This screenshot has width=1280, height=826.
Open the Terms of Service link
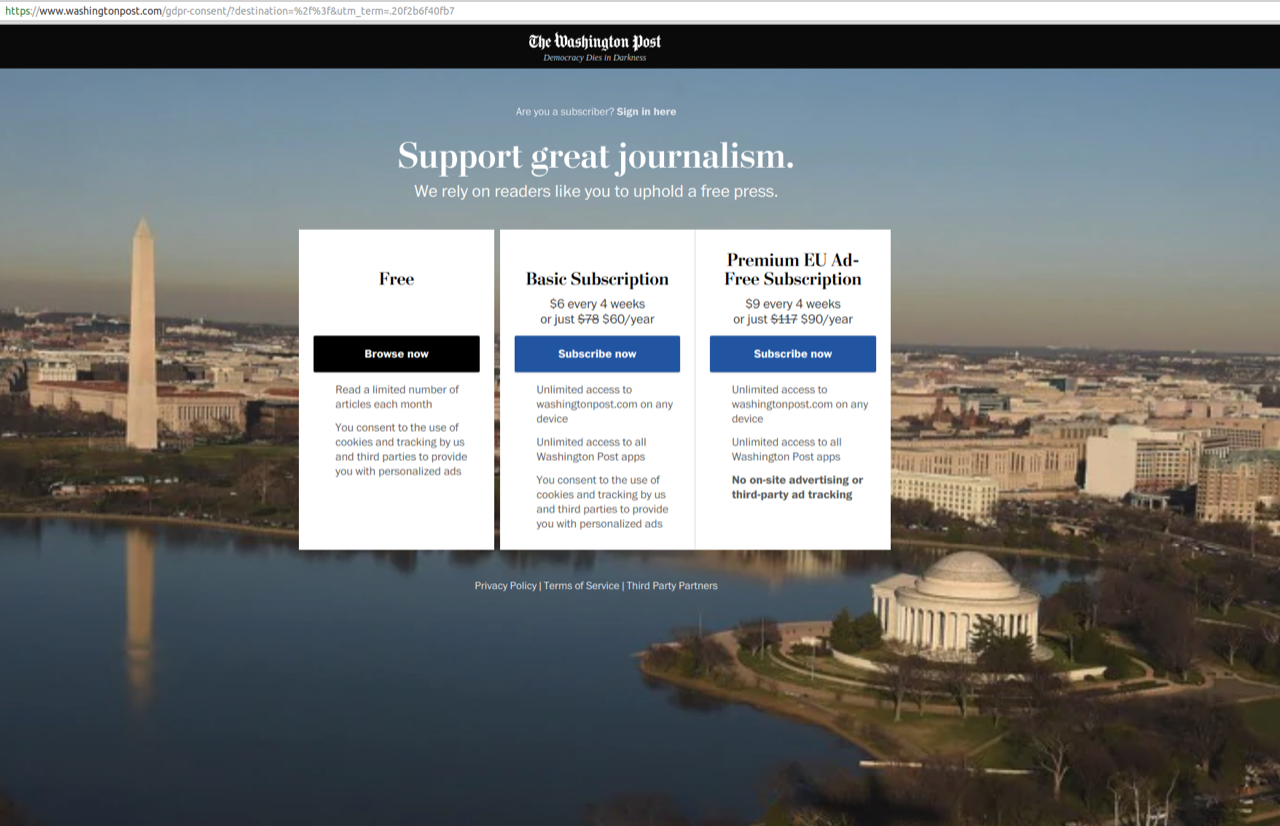click(581, 586)
